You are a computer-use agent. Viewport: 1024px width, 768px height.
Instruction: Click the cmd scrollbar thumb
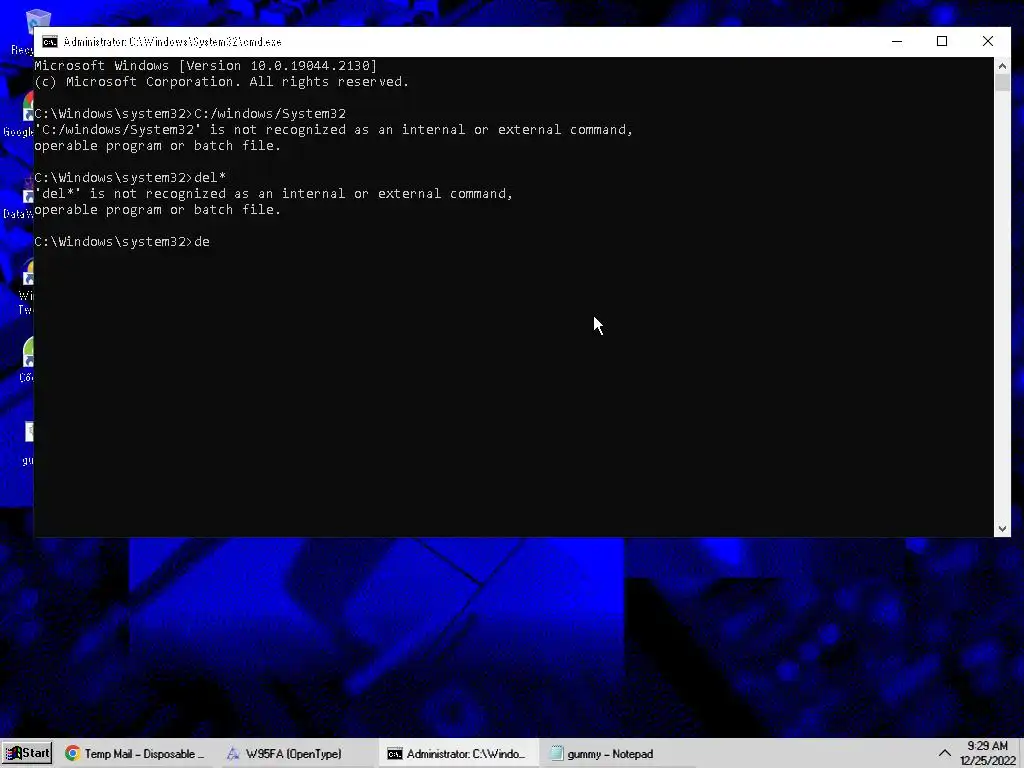1002,82
